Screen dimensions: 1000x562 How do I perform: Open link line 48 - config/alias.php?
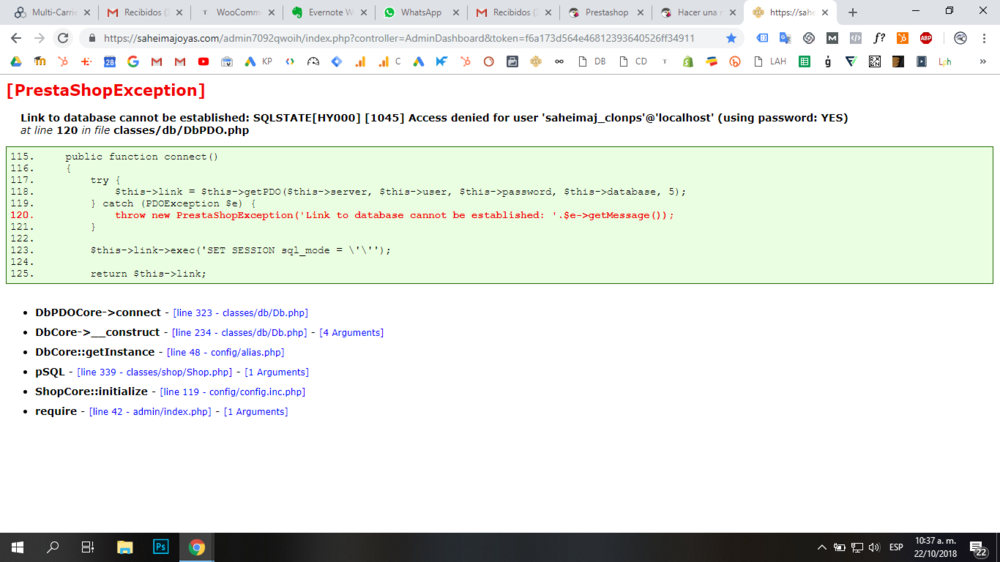tap(225, 352)
